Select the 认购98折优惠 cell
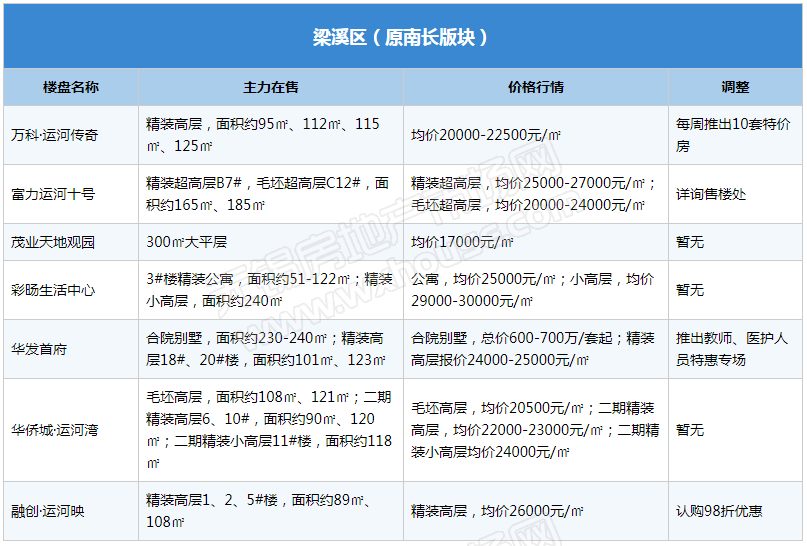 pyautogui.click(x=719, y=511)
